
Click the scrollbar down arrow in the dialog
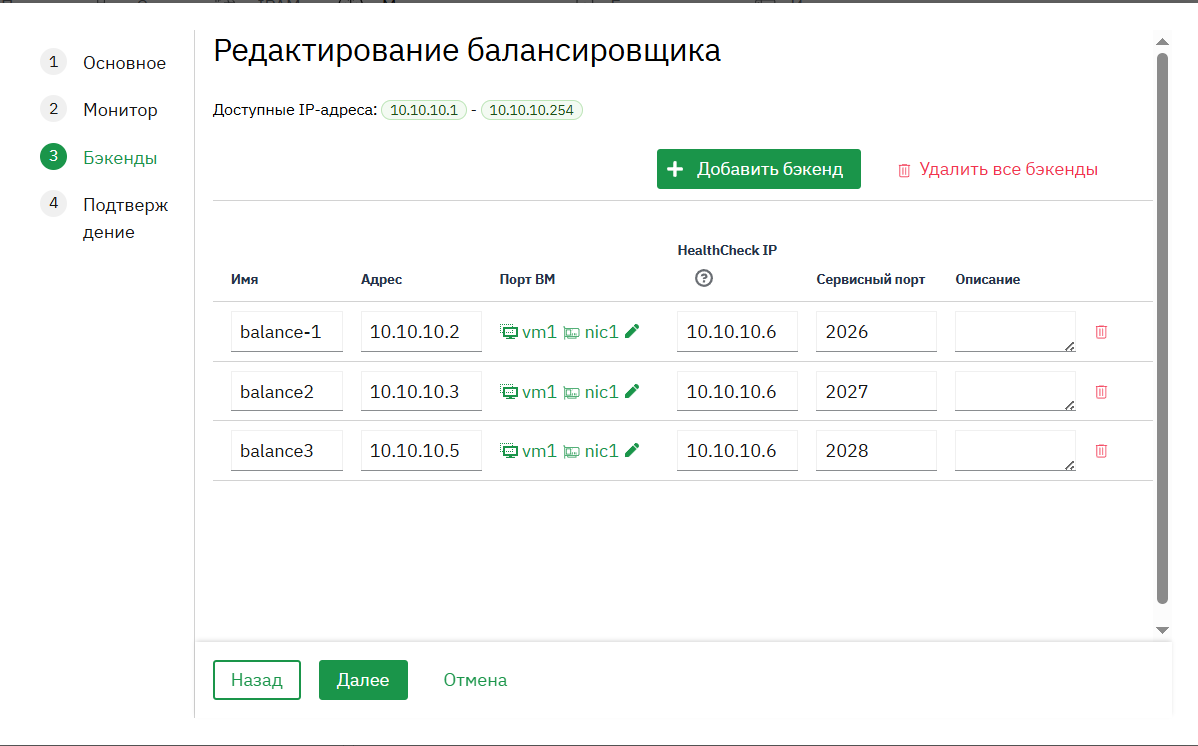[x=1162, y=630]
